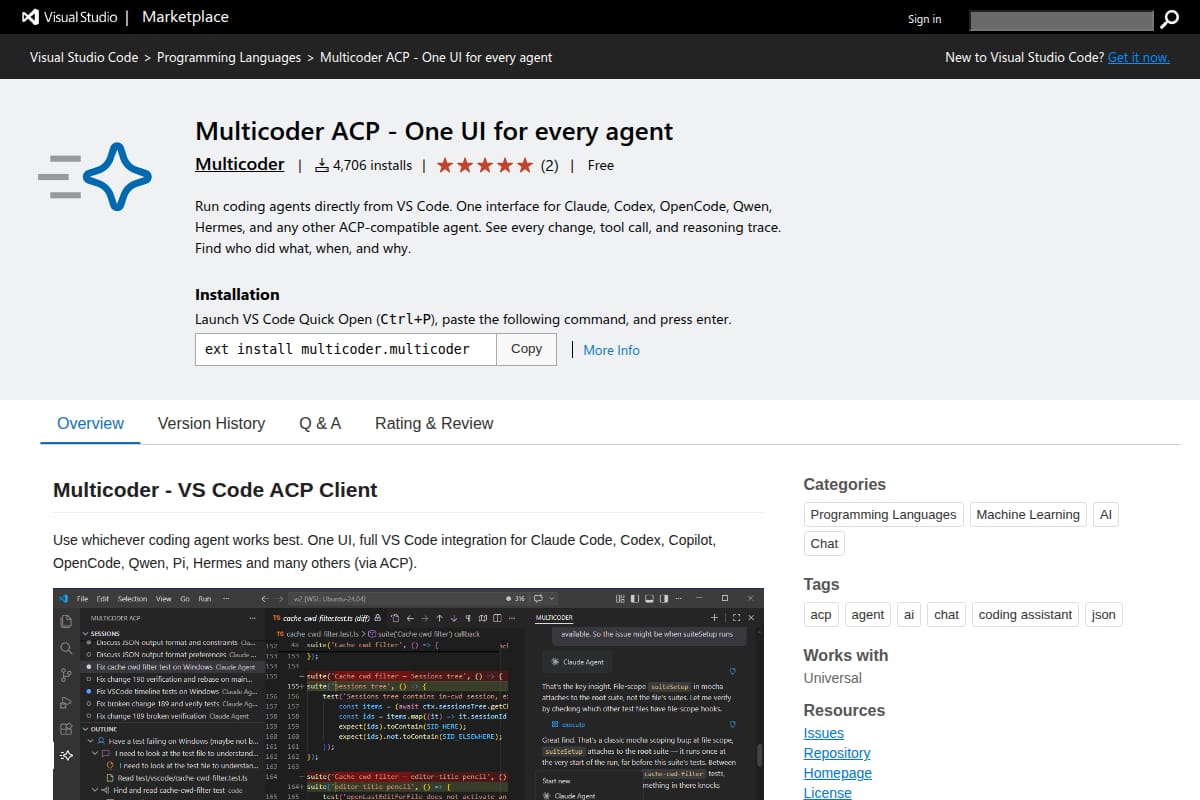Open the extension screenshot preview image
1200x800 pixels.
click(408, 694)
